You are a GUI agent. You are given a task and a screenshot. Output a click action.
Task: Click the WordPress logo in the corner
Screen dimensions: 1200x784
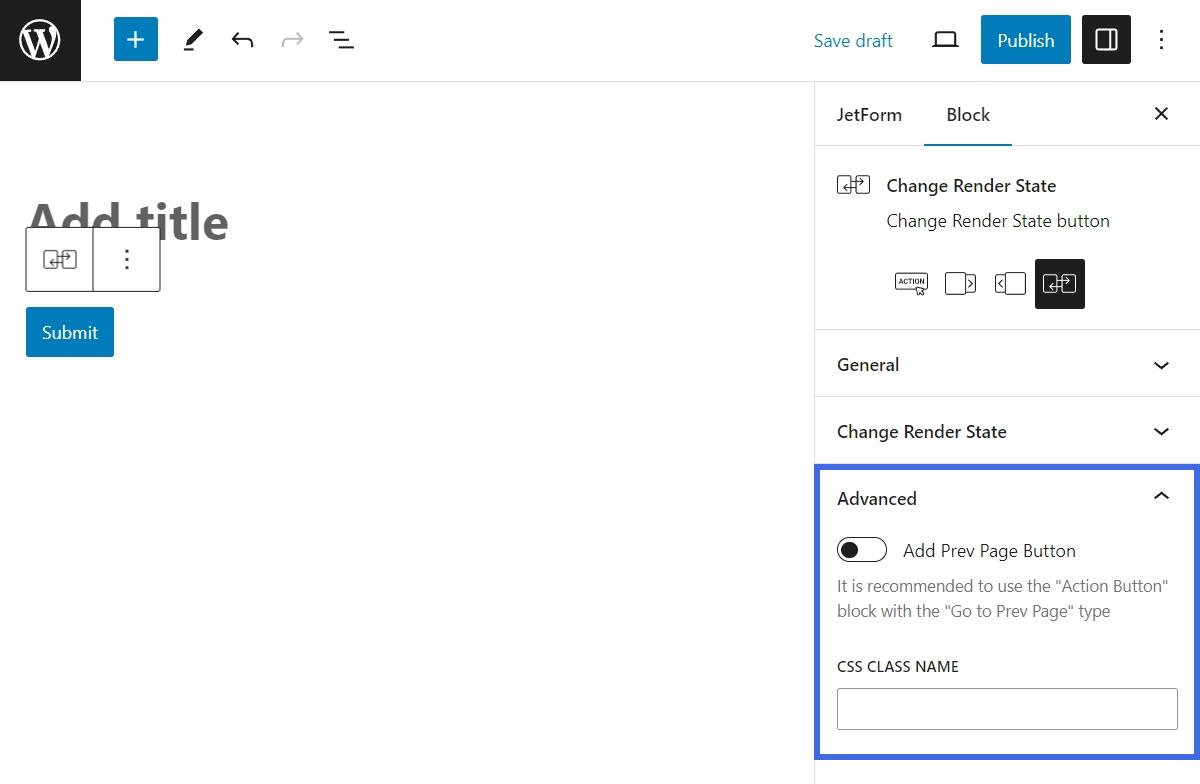click(40, 40)
